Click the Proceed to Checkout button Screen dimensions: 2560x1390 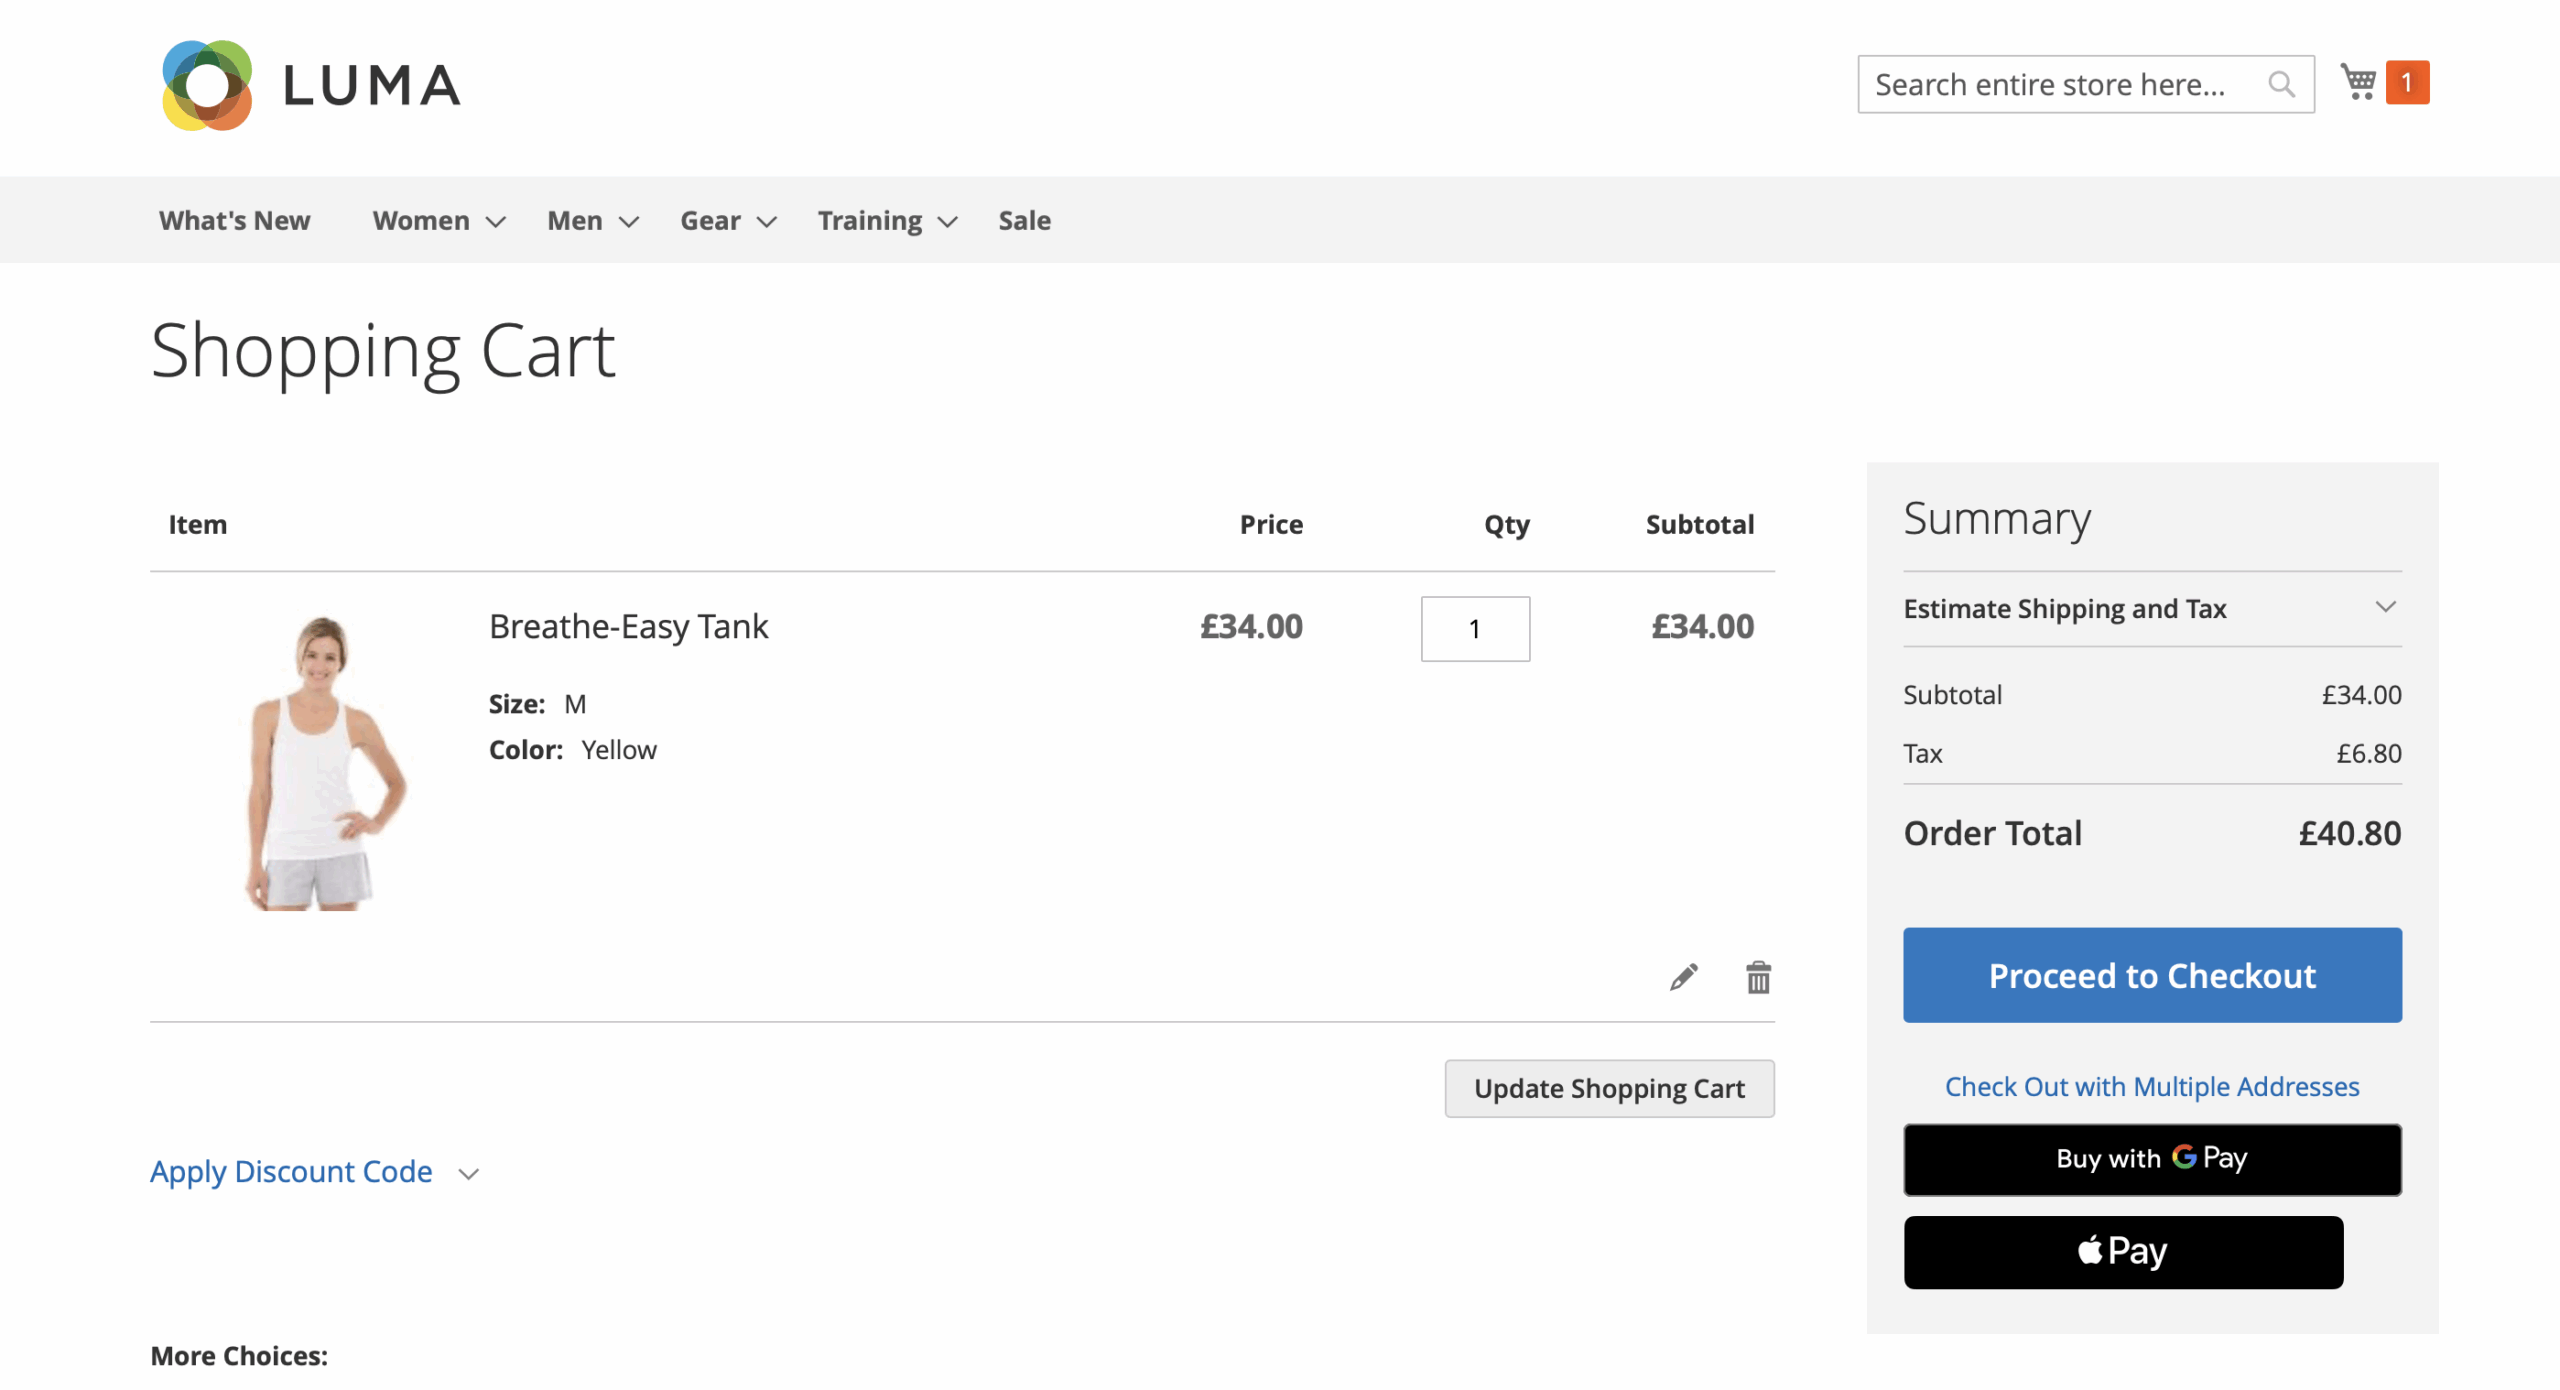(x=2152, y=975)
